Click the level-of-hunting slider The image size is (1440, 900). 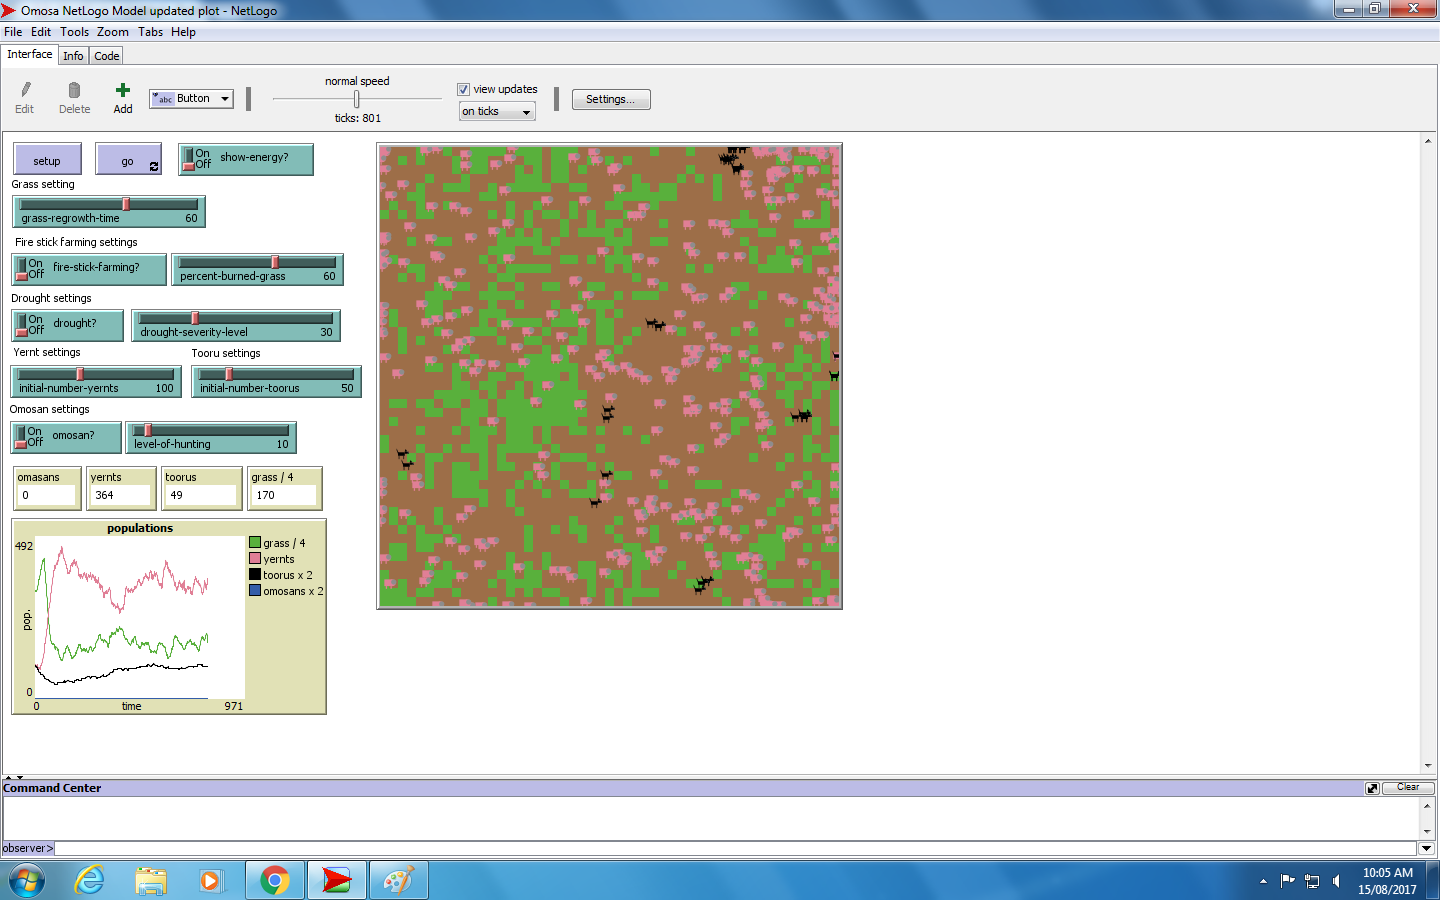tap(211, 437)
